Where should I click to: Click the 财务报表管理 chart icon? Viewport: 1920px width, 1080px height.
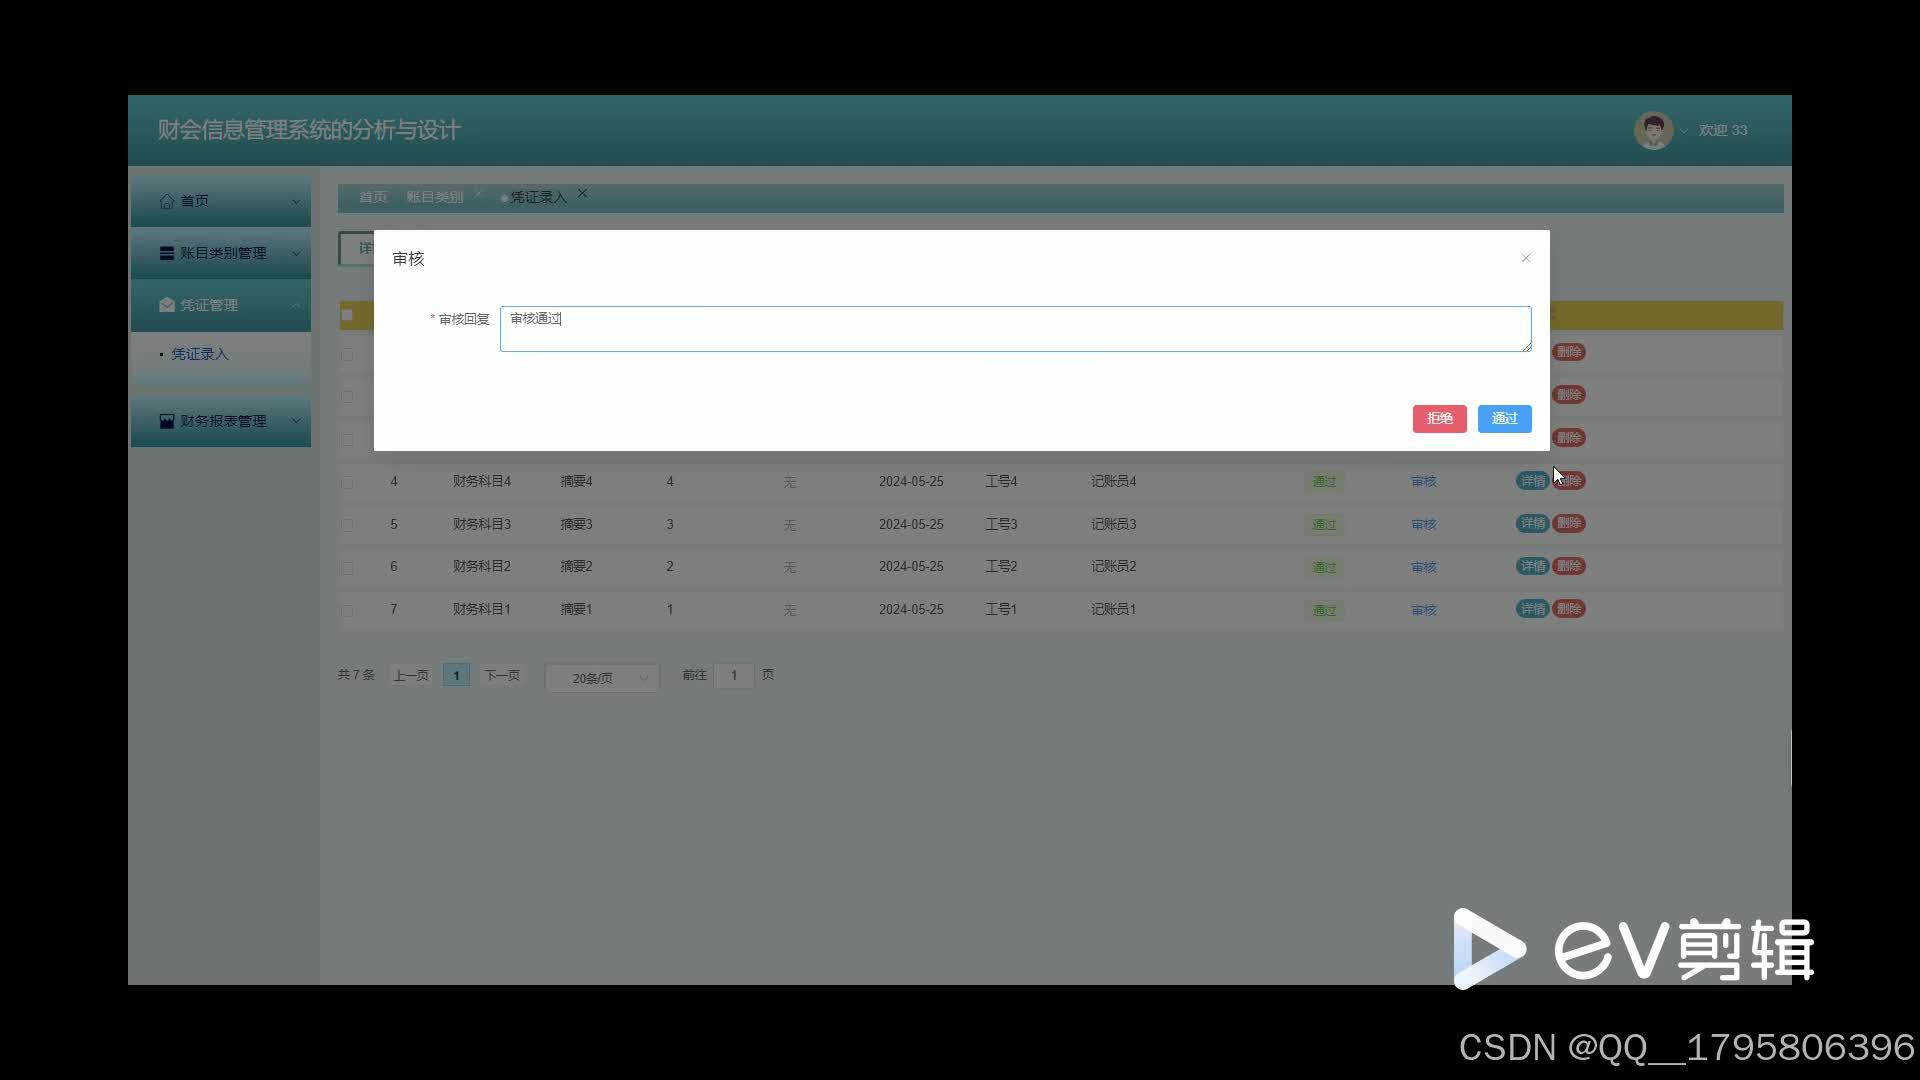point(167,421)
